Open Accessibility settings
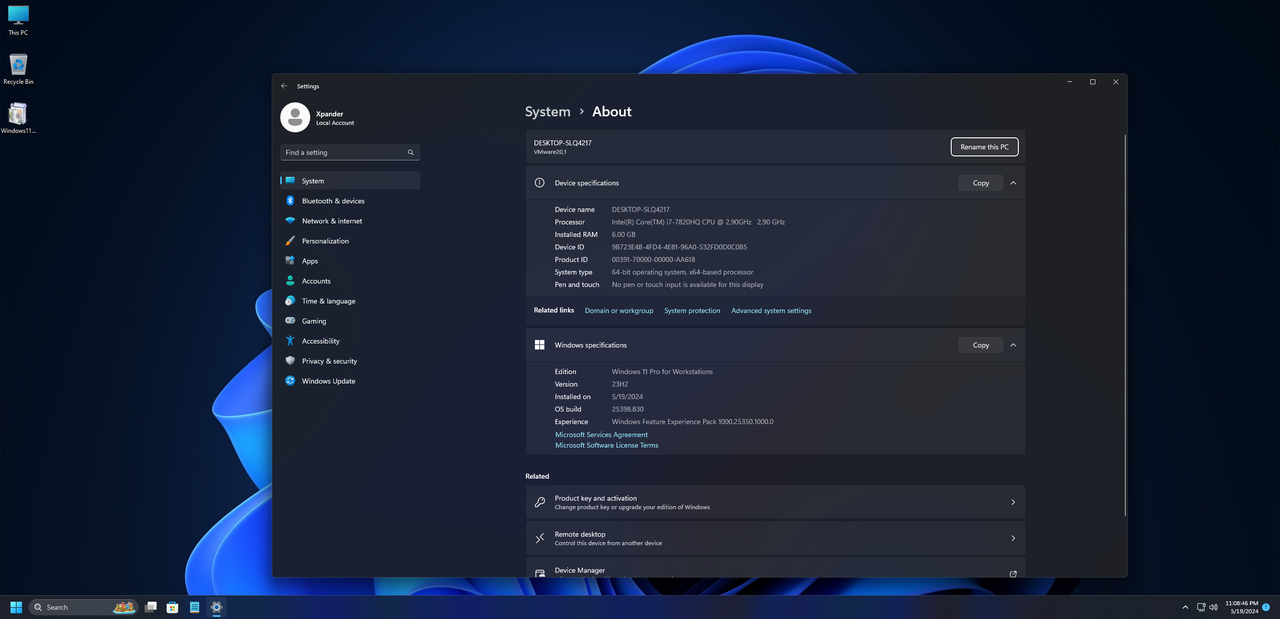 (350, 341)
